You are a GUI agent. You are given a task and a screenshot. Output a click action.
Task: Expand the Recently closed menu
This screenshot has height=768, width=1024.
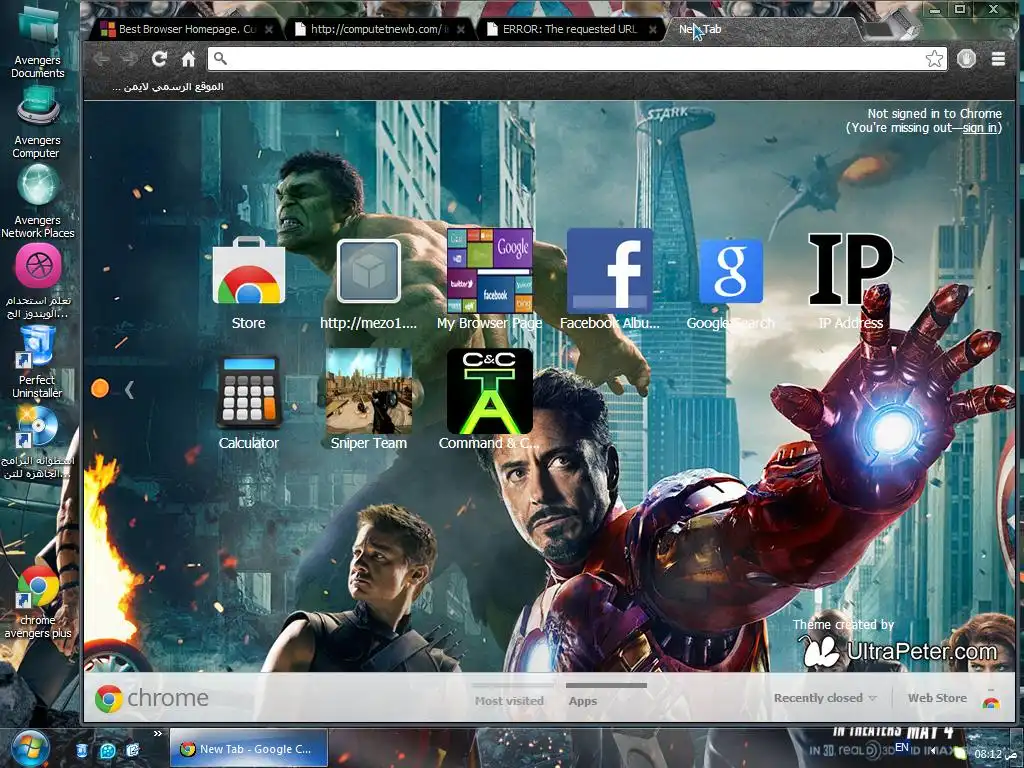coord(824,697)
